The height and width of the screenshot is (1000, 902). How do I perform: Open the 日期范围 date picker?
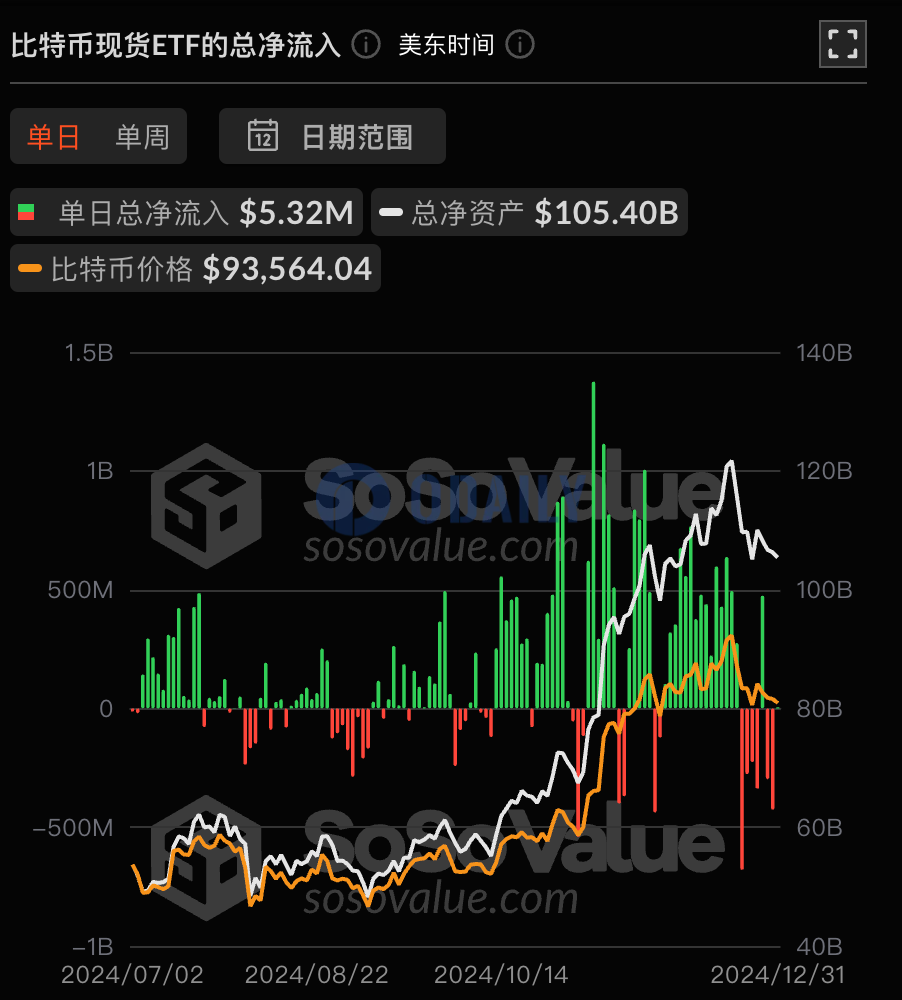click(x=332, y=136)
